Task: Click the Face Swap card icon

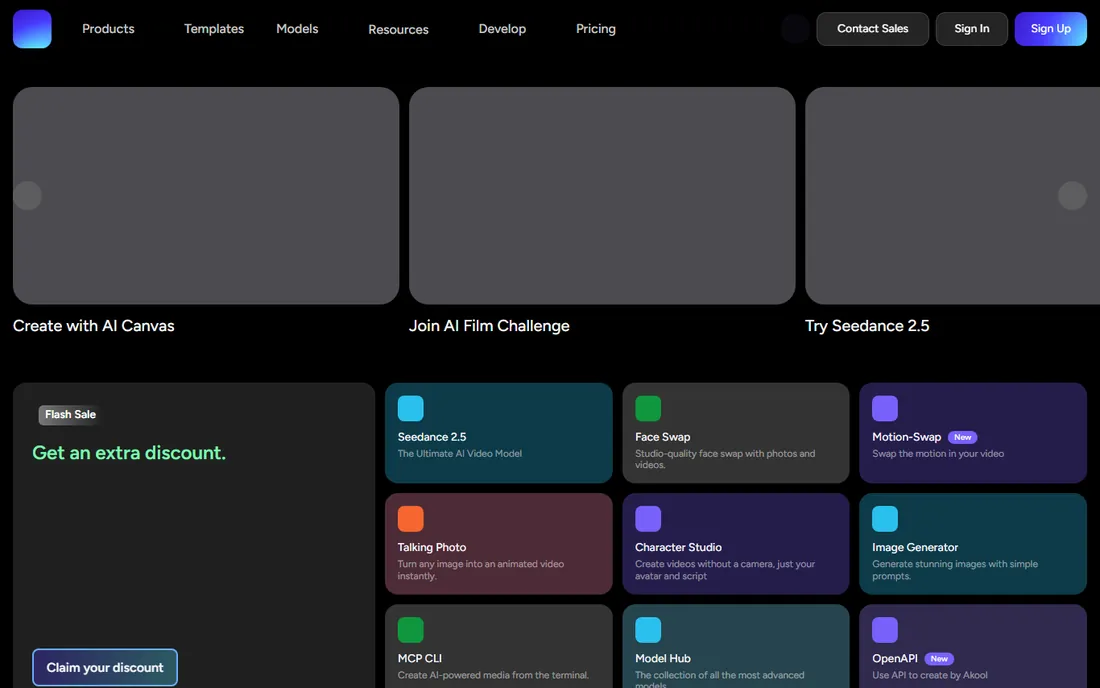Action: (x=648, y=408)
